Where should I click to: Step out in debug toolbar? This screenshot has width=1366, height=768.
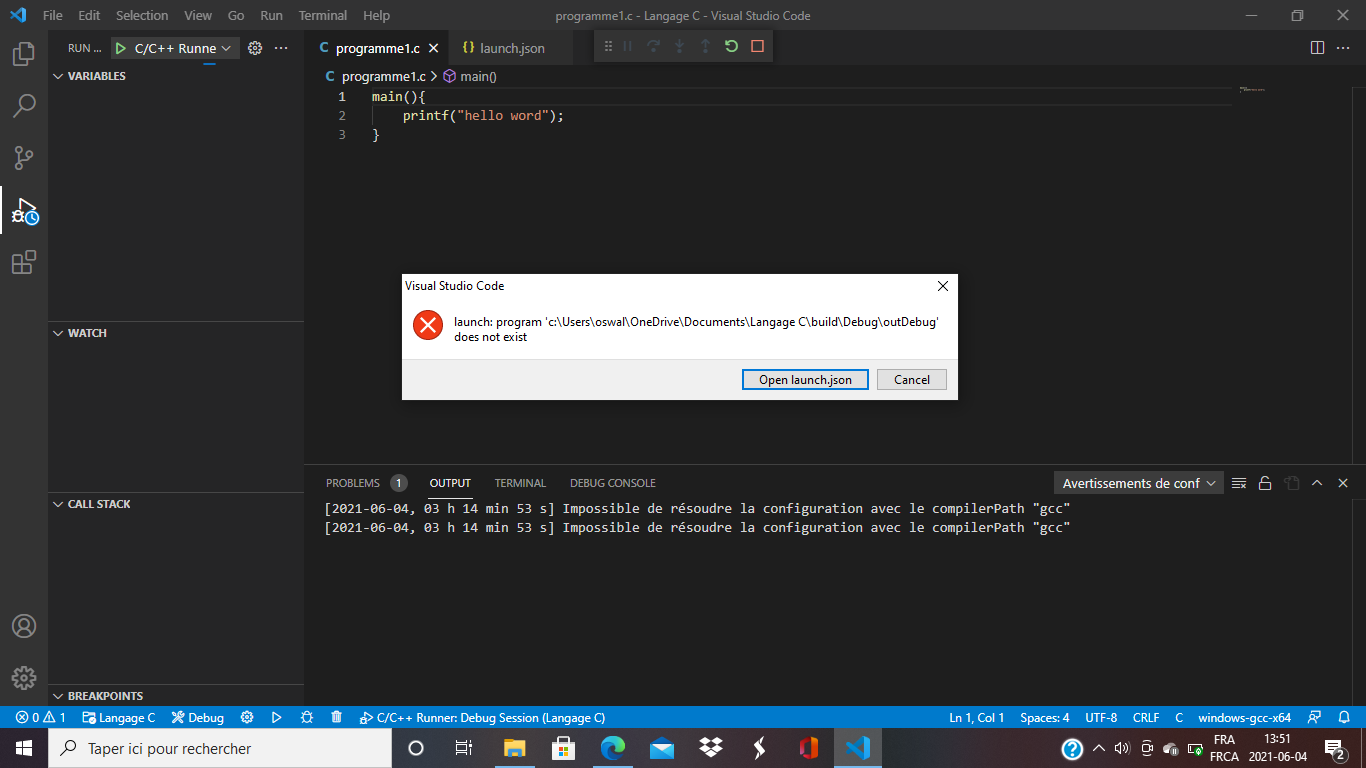tap(705, 46)
